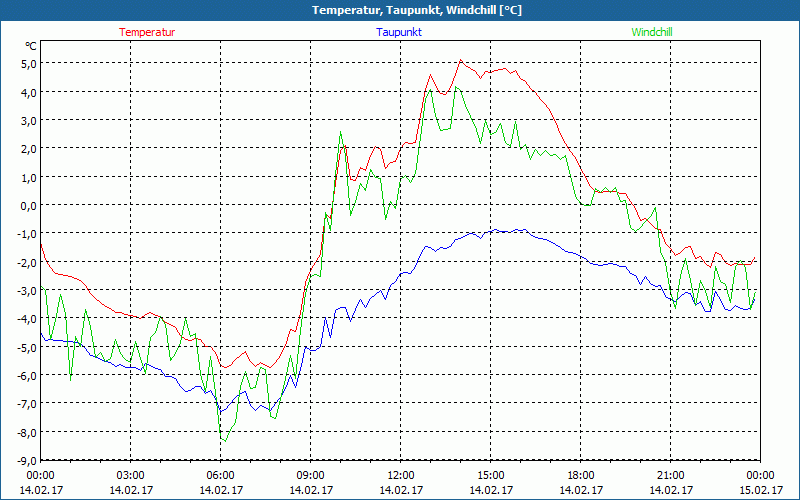The width and height of the screenshot is (800, 500).
Task: Click the 09:00 time axis label
Action: 311,475
